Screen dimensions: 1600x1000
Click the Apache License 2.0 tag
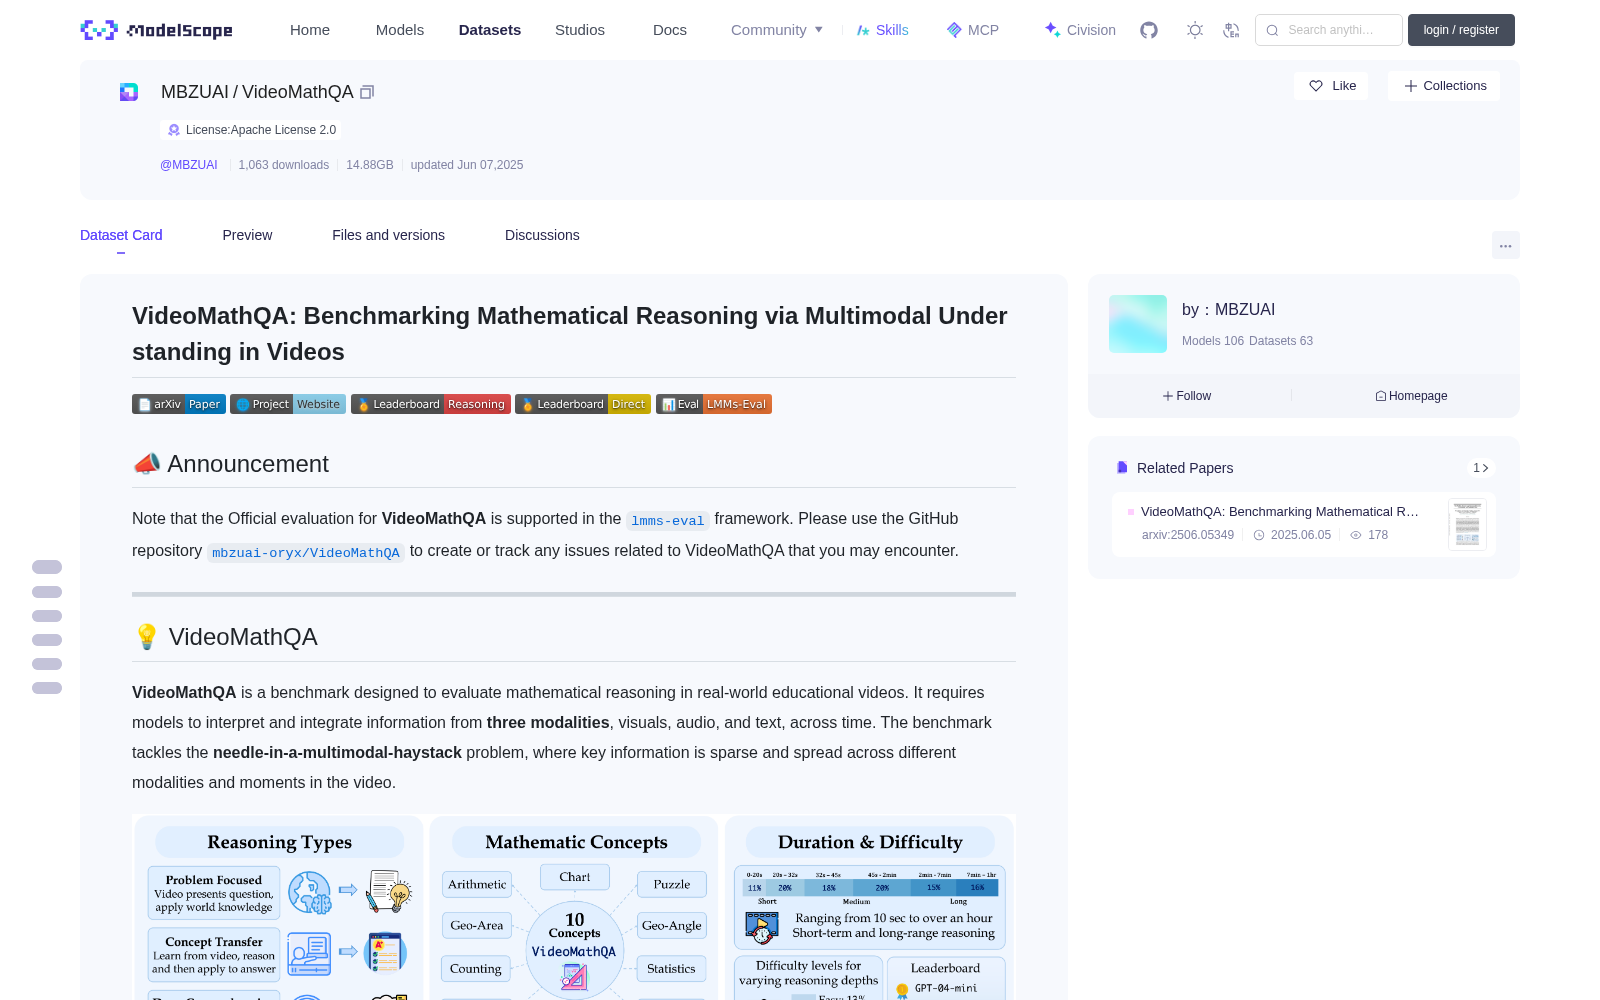251,130
